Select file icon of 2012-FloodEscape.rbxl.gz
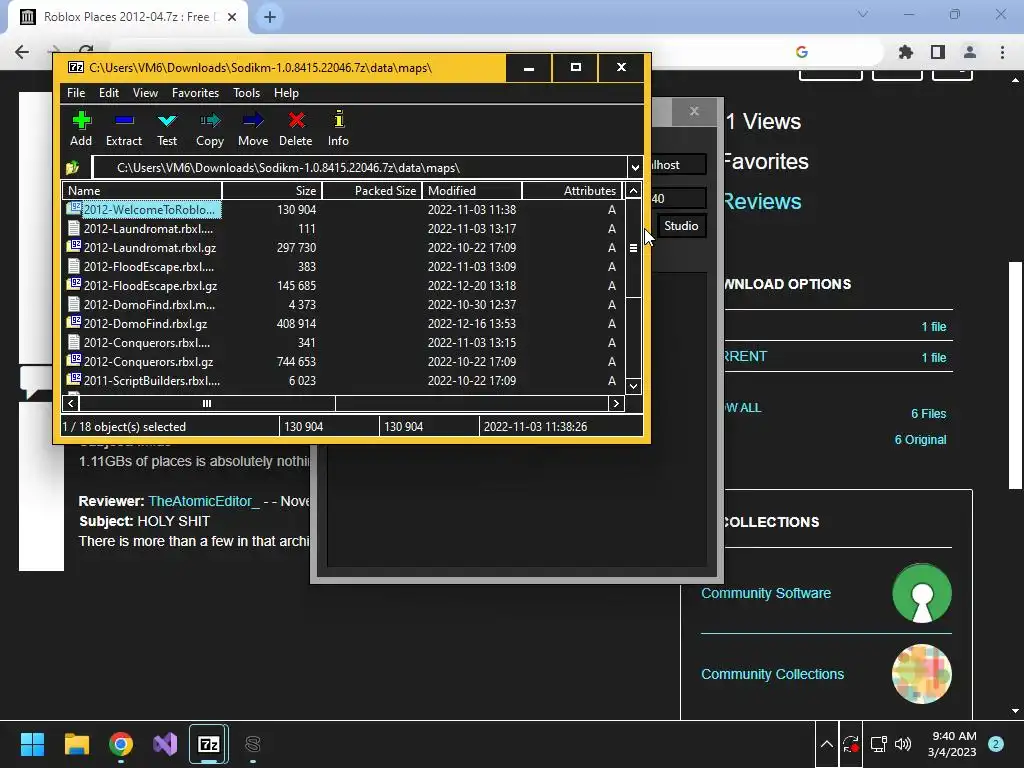The image size is (1024, 768). click(x=74, y=285)
